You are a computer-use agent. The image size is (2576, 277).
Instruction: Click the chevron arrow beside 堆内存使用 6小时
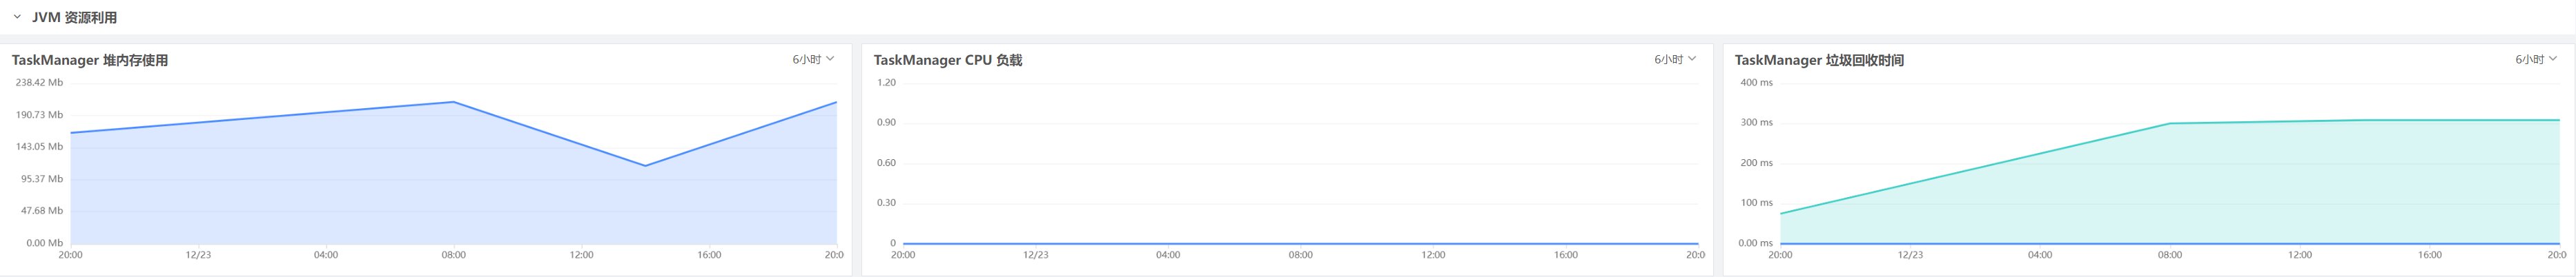coord(830,59)
